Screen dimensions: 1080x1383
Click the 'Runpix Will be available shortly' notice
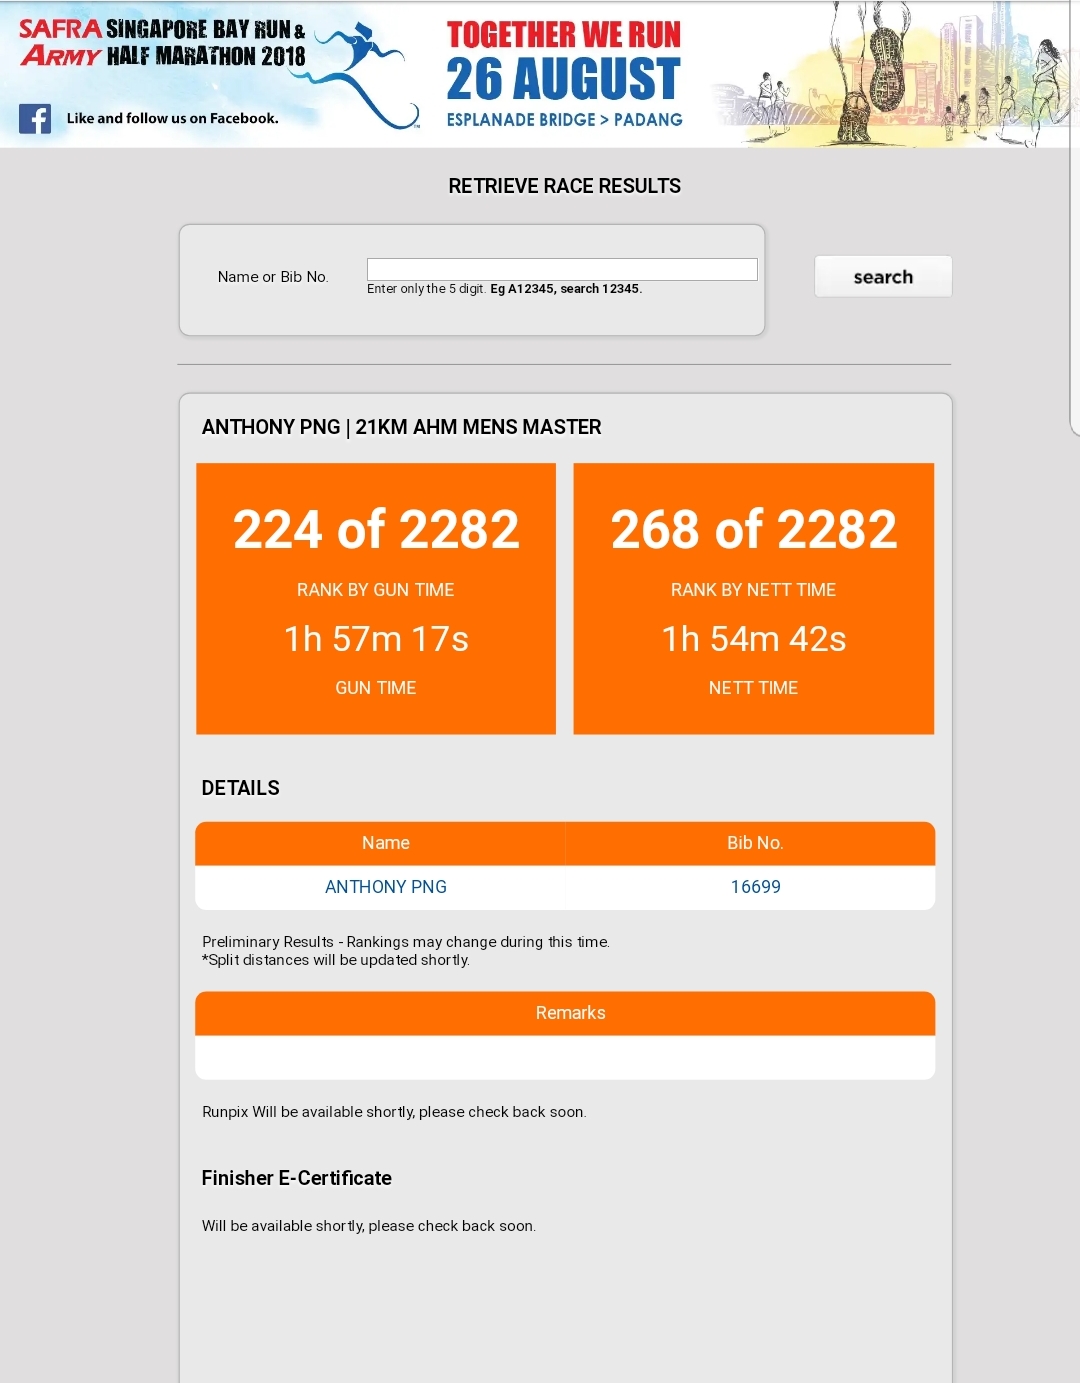[x=394, y=1112]
